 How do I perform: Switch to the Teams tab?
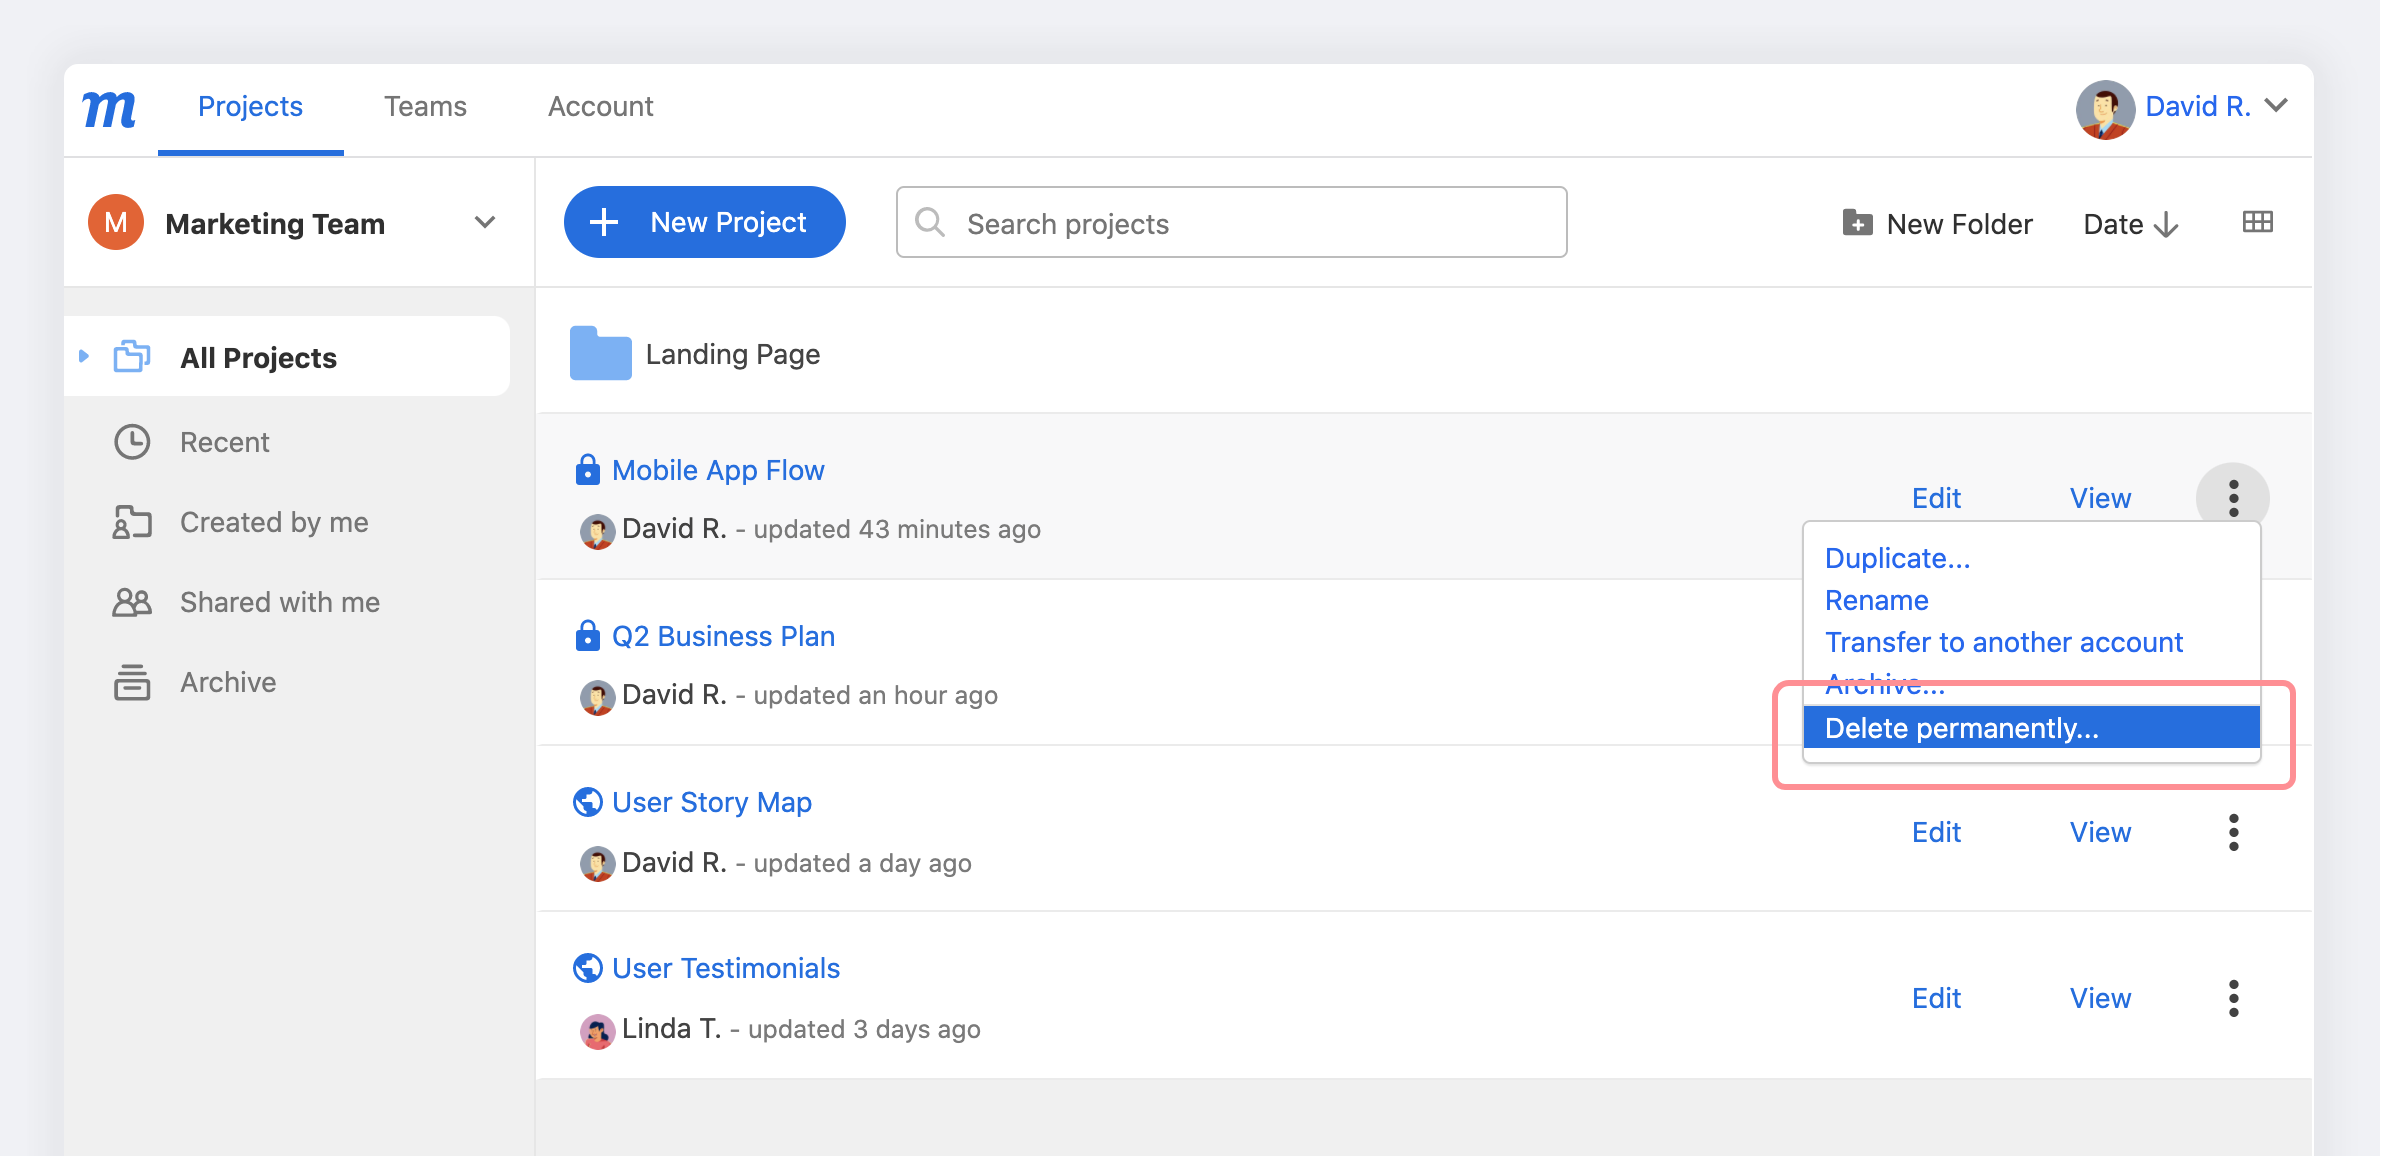(x=425, y=106)
